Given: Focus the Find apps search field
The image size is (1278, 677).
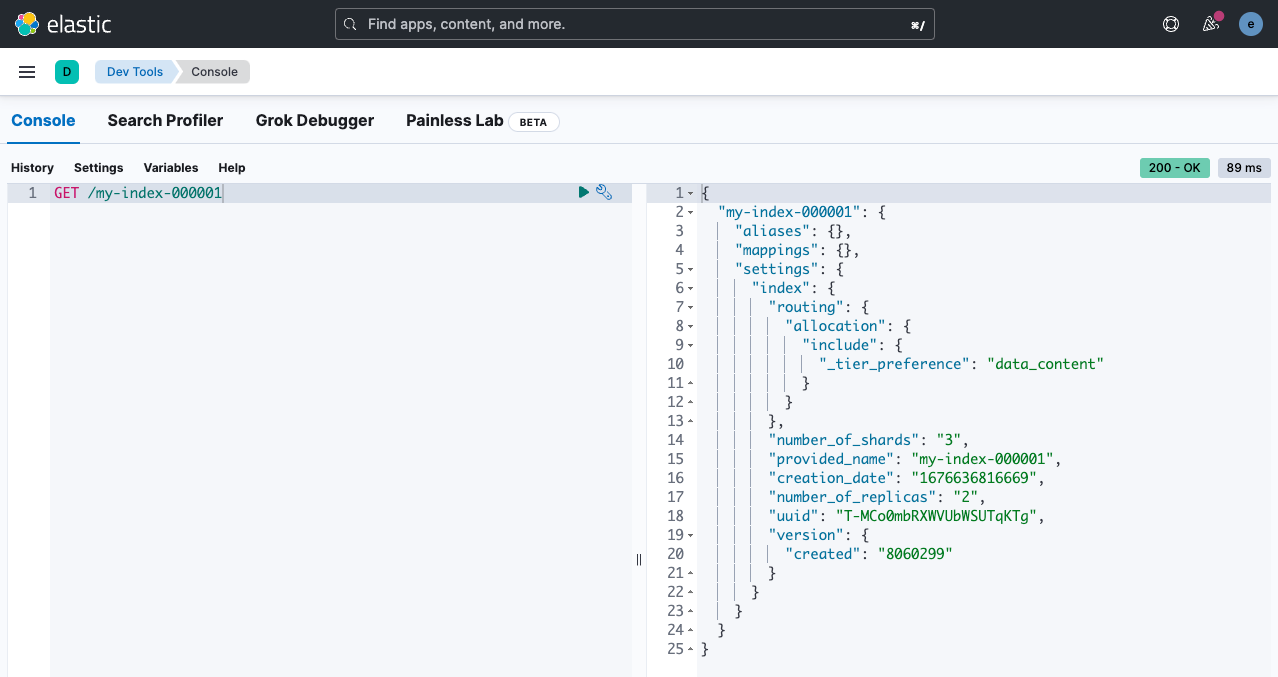Looking at the screenshot, I should coord(635,24).
